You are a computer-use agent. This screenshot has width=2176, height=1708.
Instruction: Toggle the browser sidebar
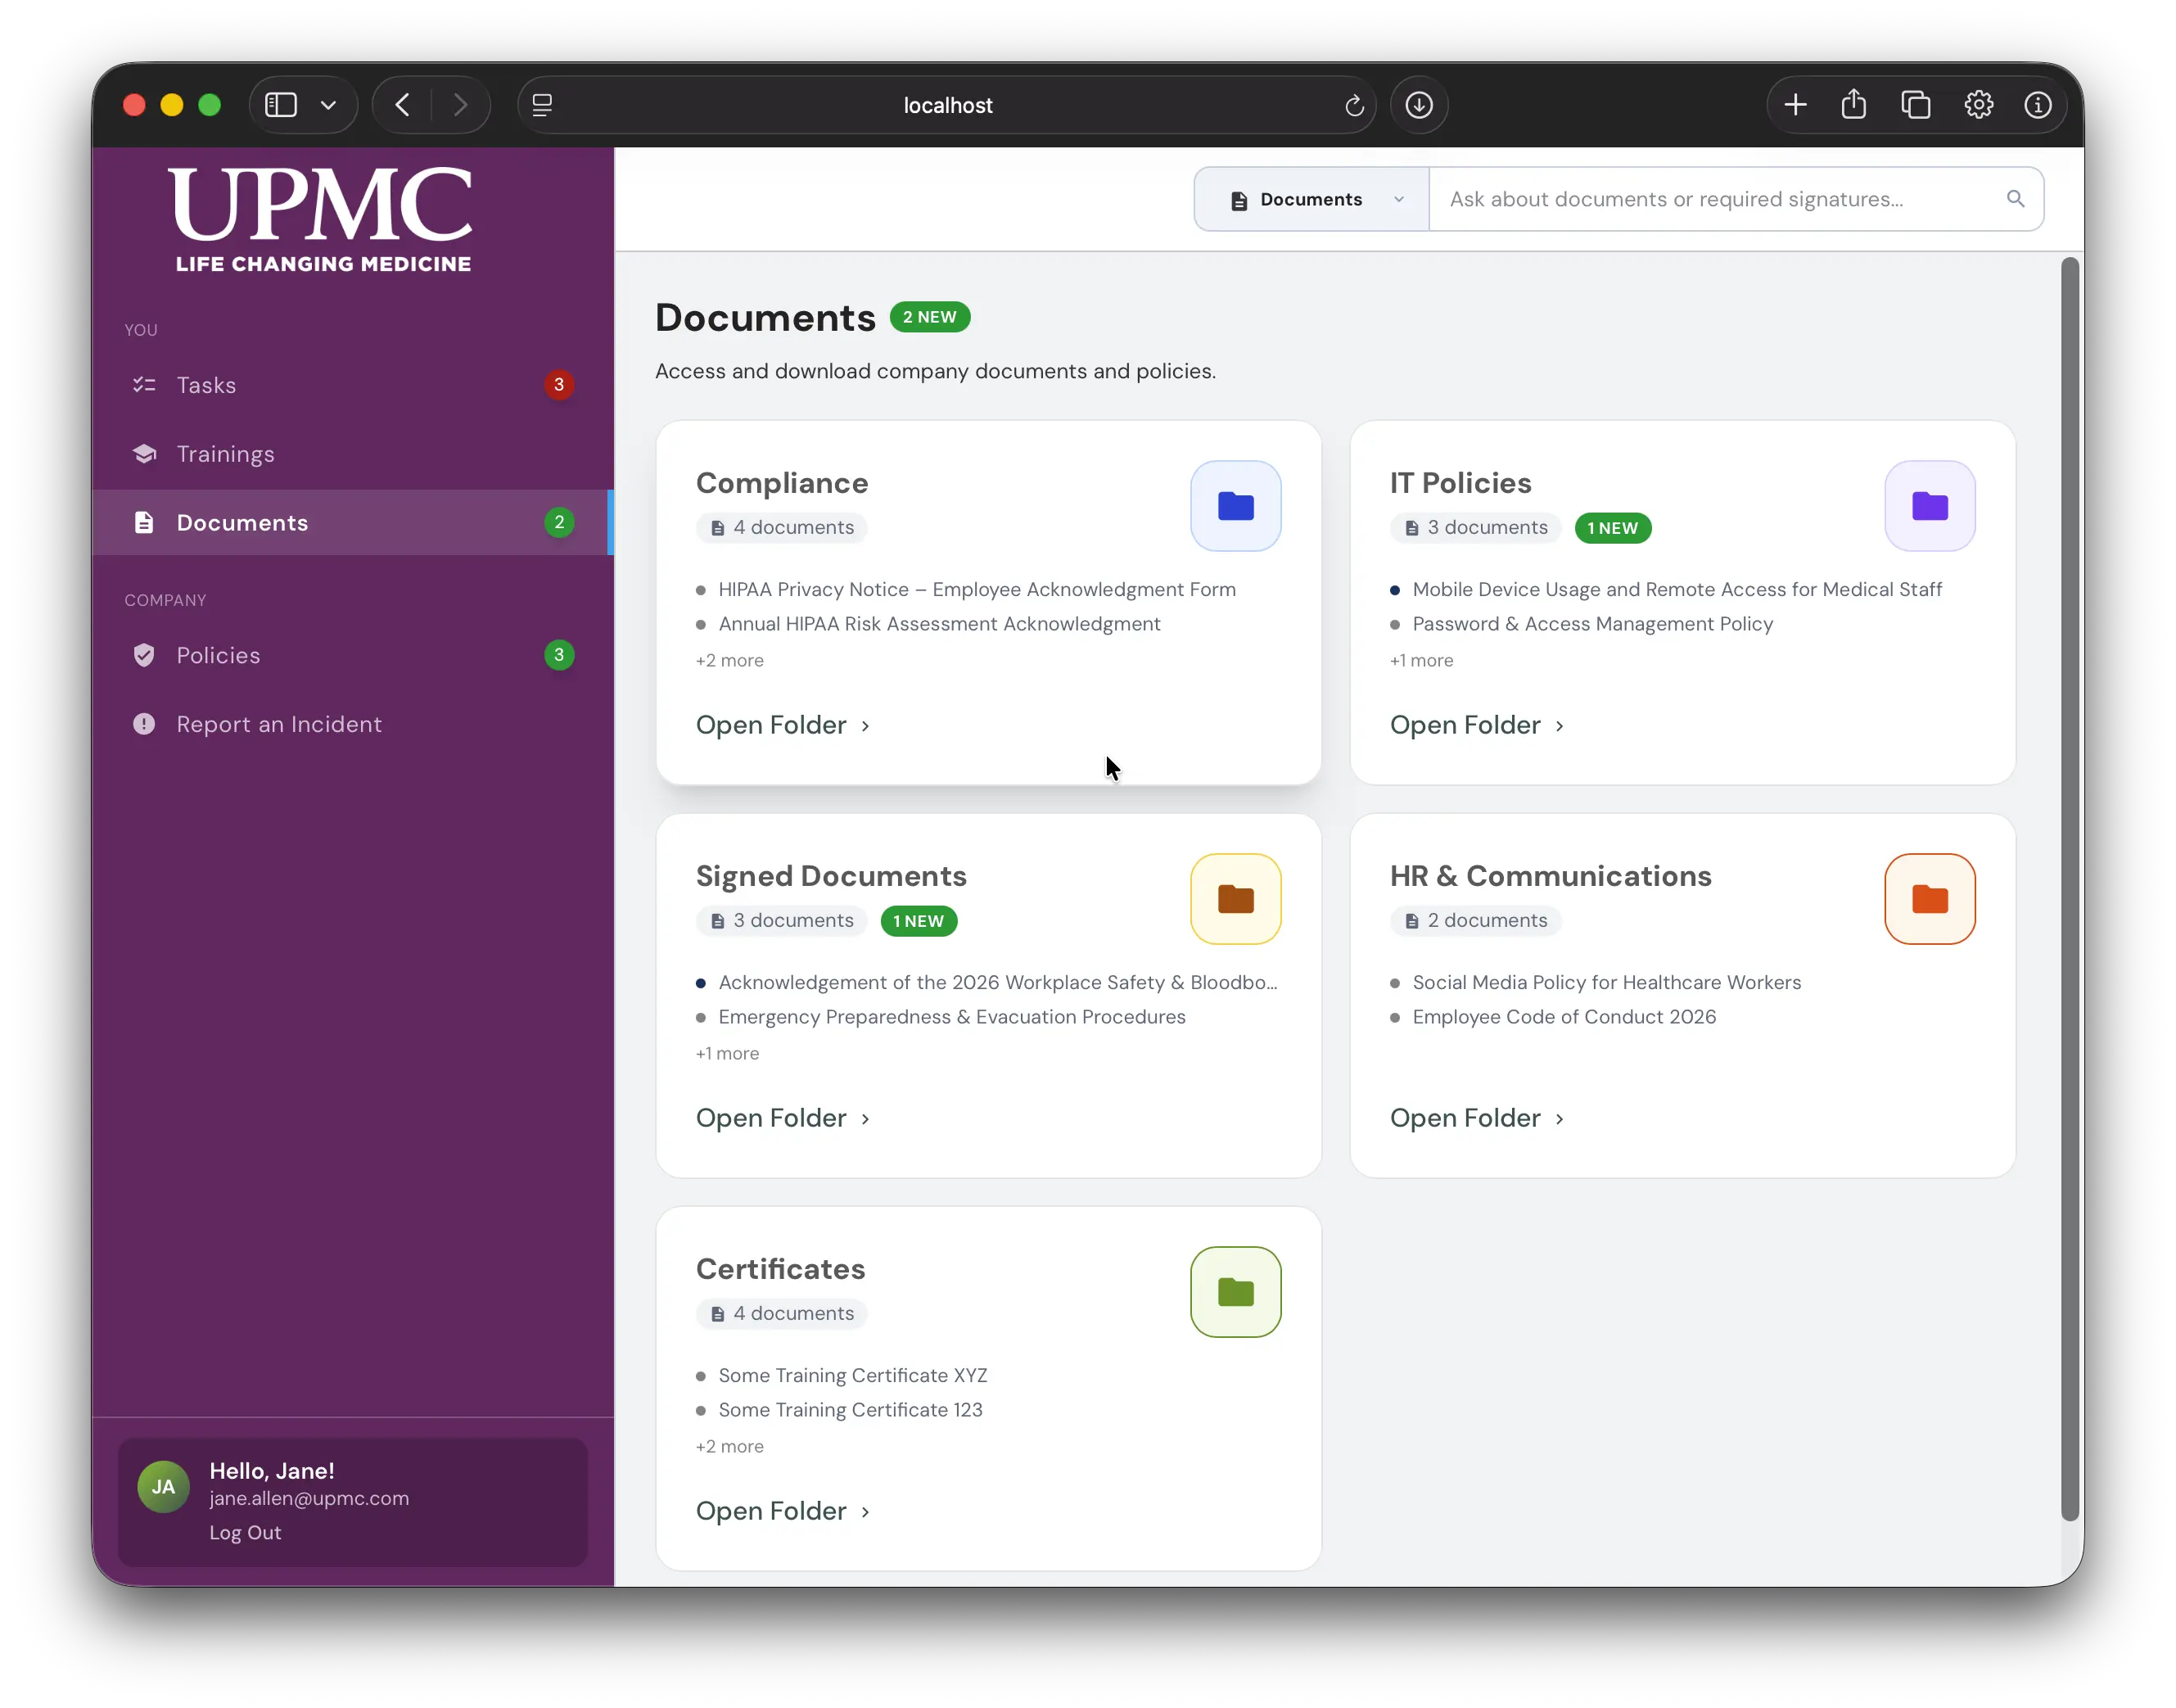tap(281, 105)
